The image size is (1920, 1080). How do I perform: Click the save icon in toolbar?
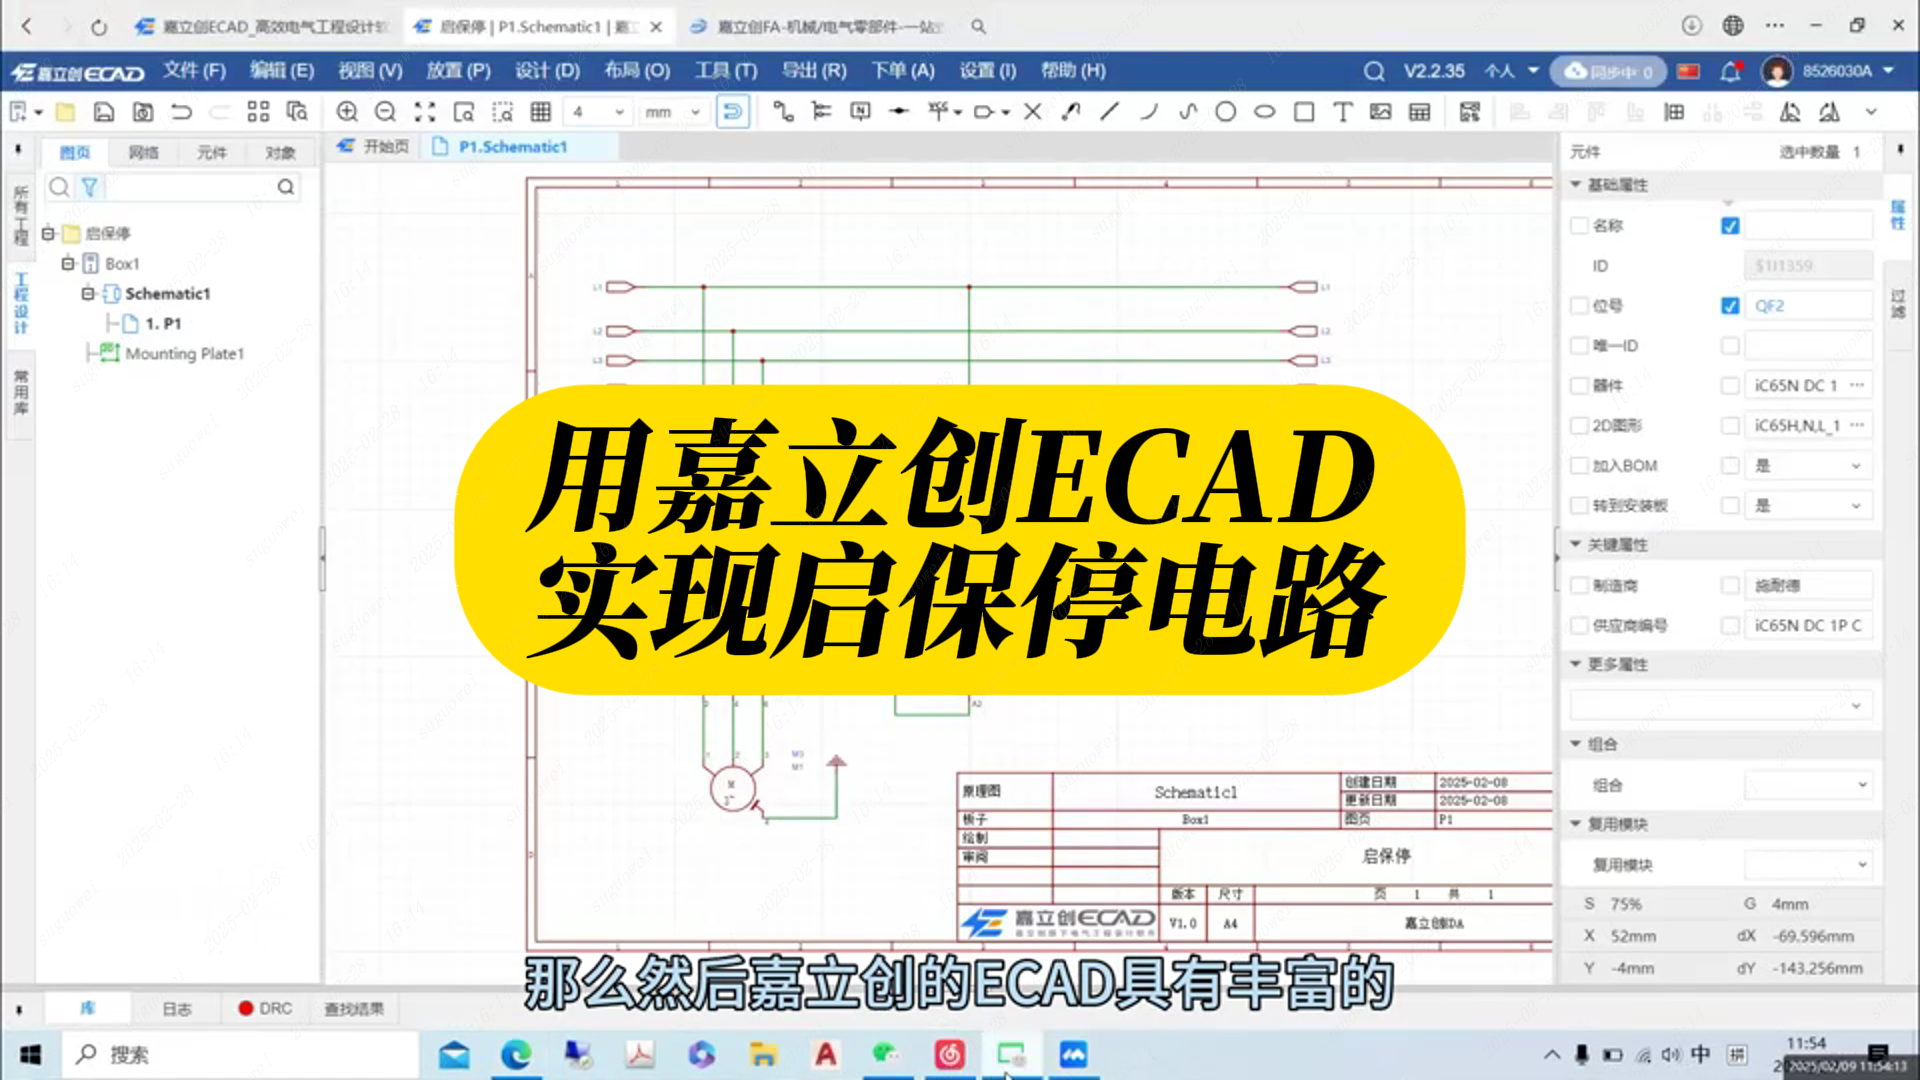click(104, 112)
